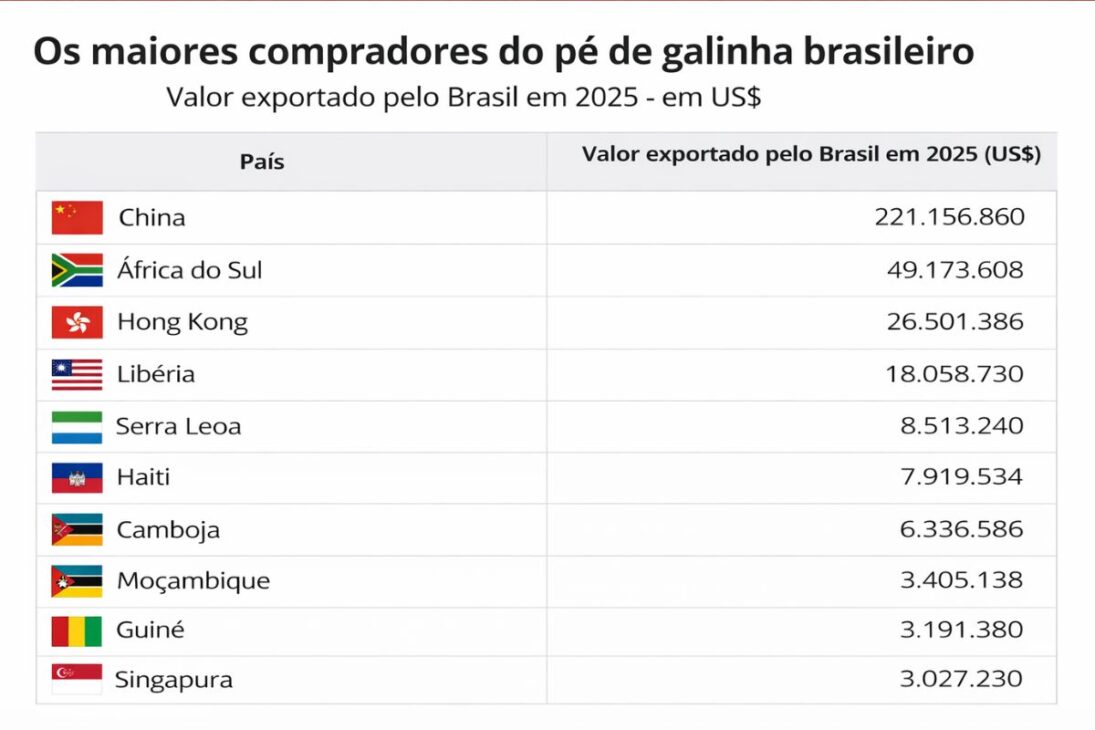Click the Guiné flag icon
Image resolution: width=1095 pixels, height=730 pixels.
point(77,631)
